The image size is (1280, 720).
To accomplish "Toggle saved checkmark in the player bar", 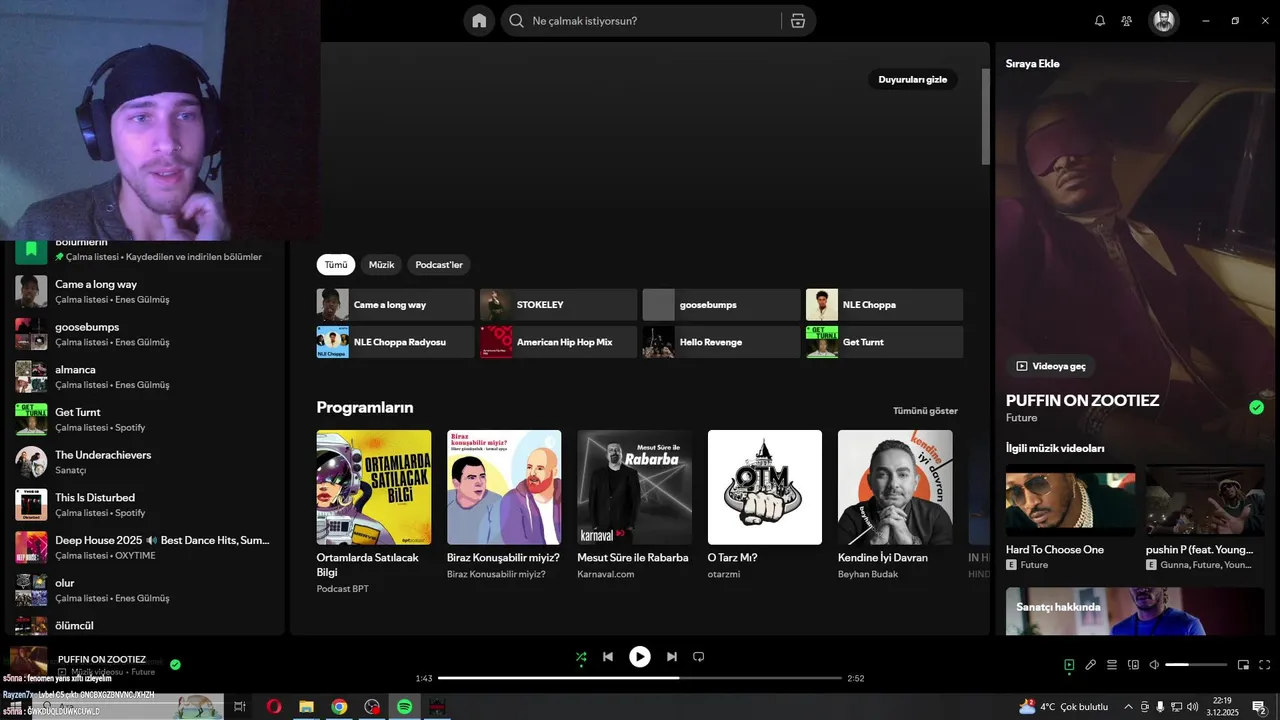I will point(175,664).
